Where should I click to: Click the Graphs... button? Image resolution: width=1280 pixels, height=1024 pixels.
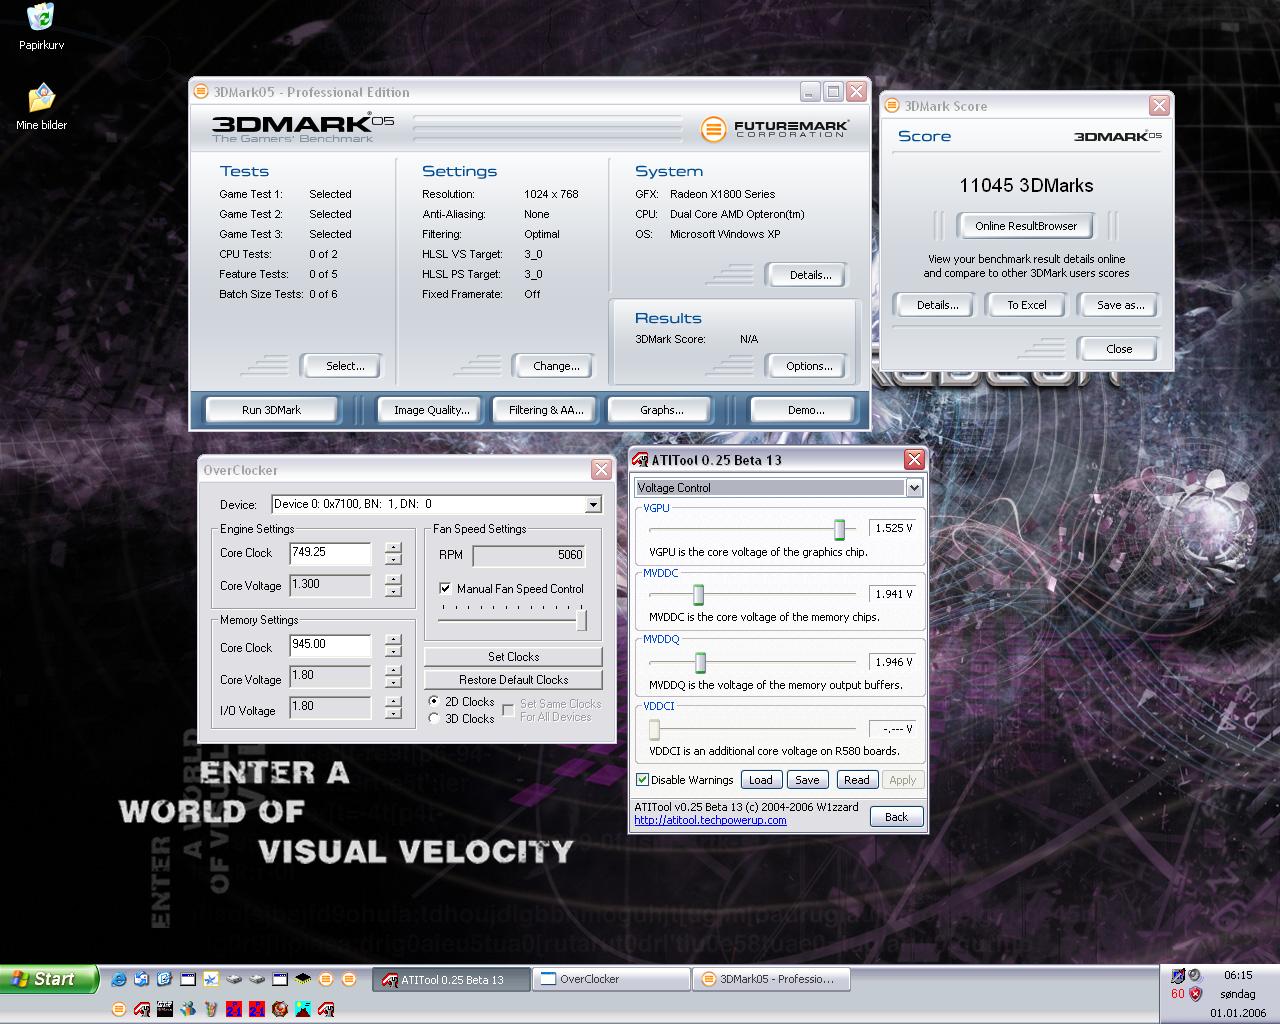(x=661, y=410)
